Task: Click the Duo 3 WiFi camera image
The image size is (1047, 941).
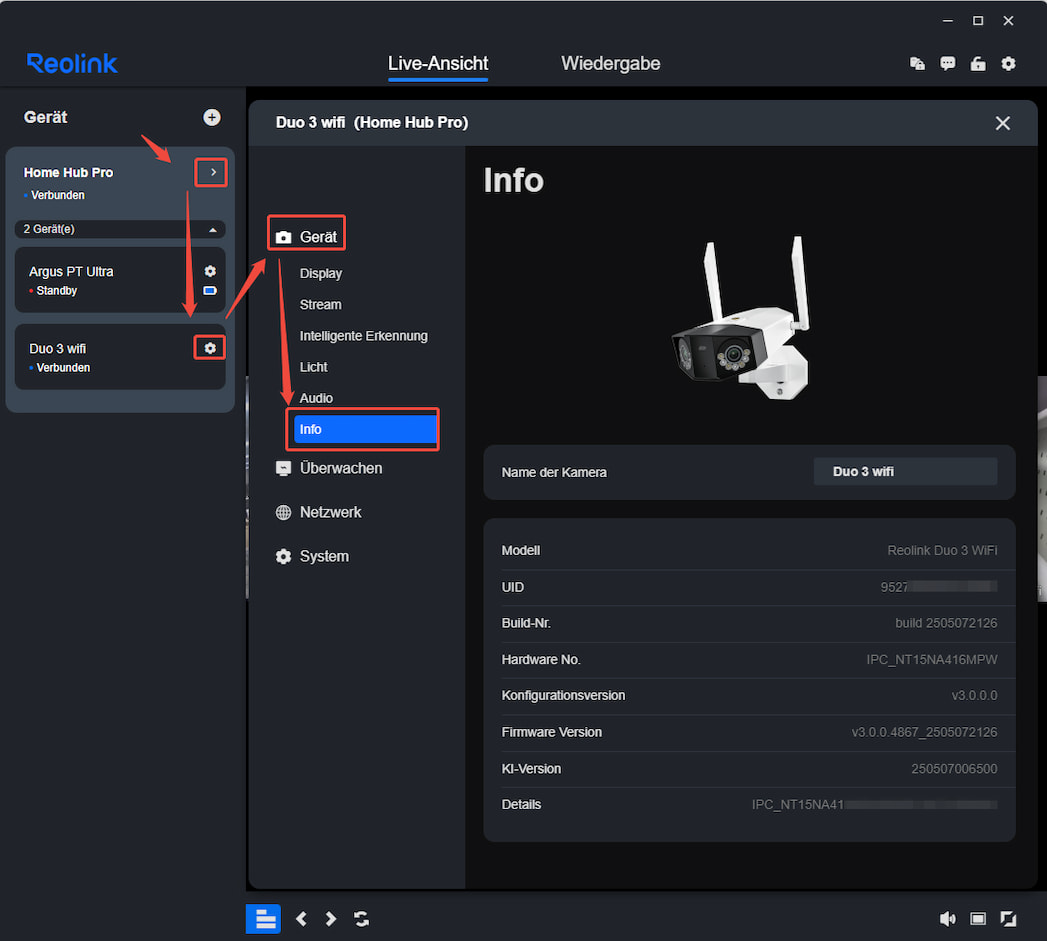Action: point(740,319)
